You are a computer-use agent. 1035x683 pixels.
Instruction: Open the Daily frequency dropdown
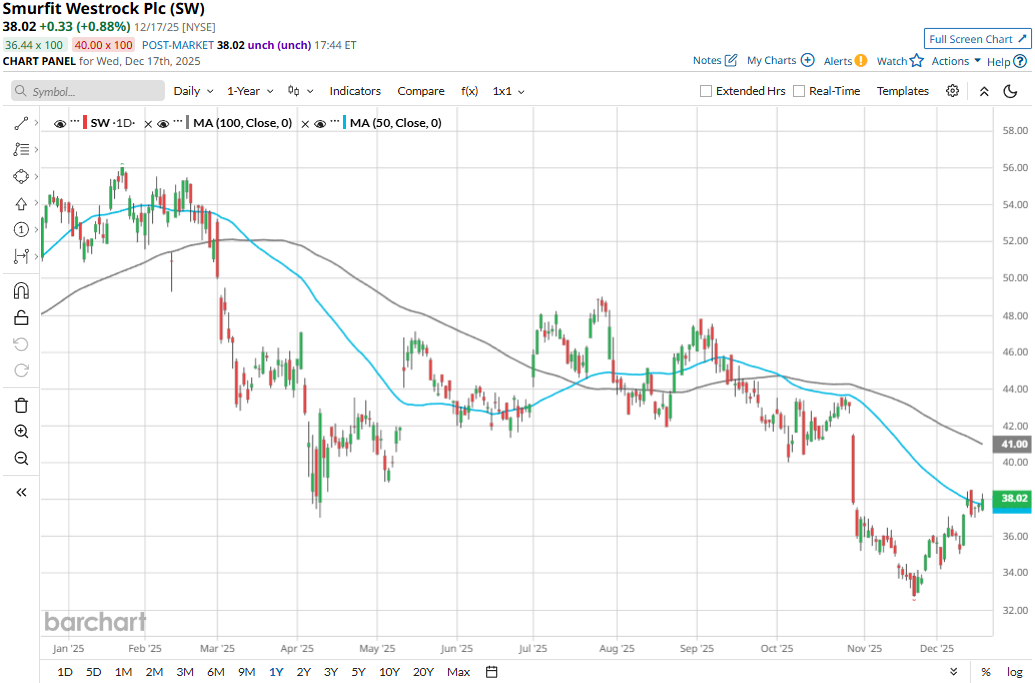tap(193, 91)
